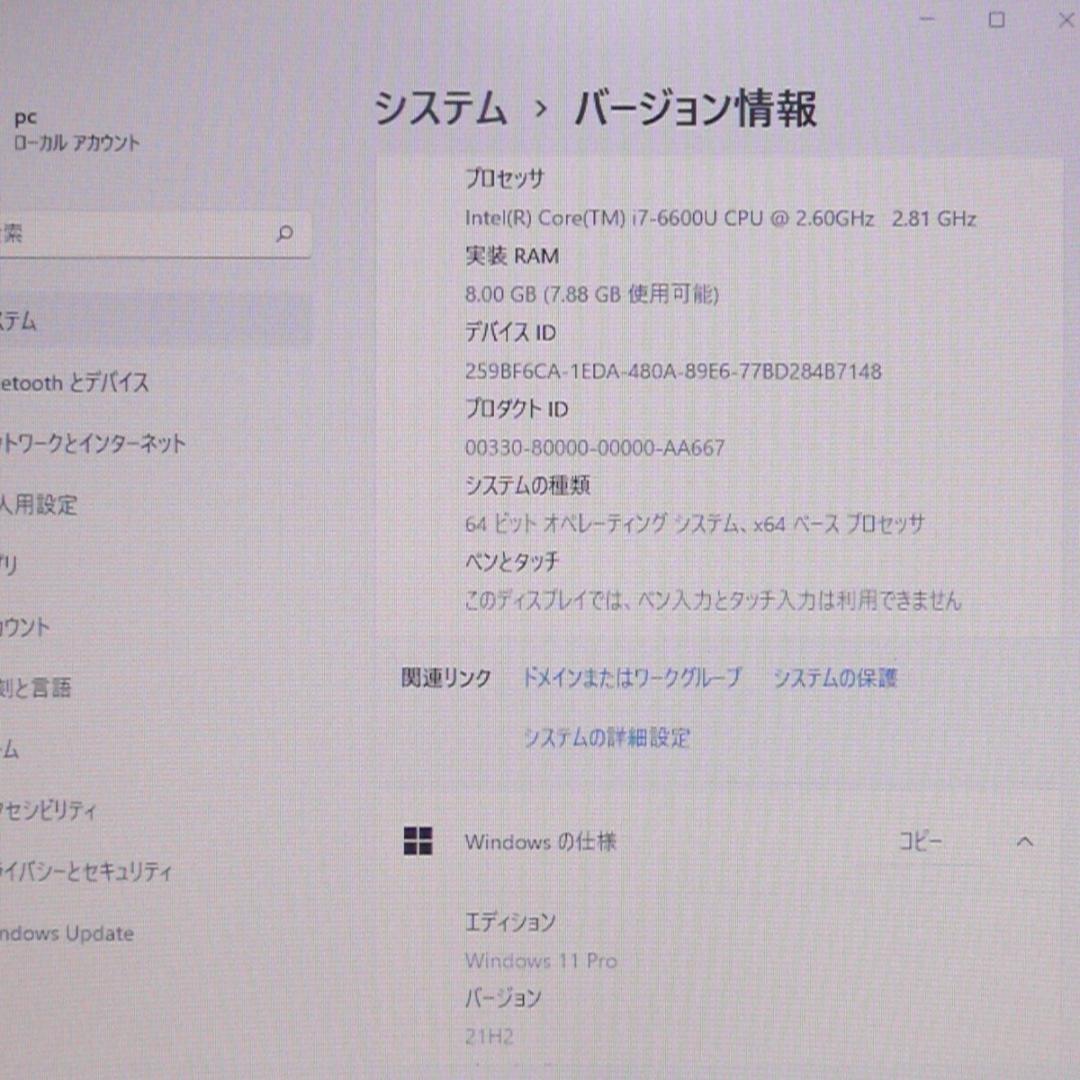The width and height of the screenshot is (1080, 1080).
Task: Go back to システム in breadcrumb
Action: 441,109
